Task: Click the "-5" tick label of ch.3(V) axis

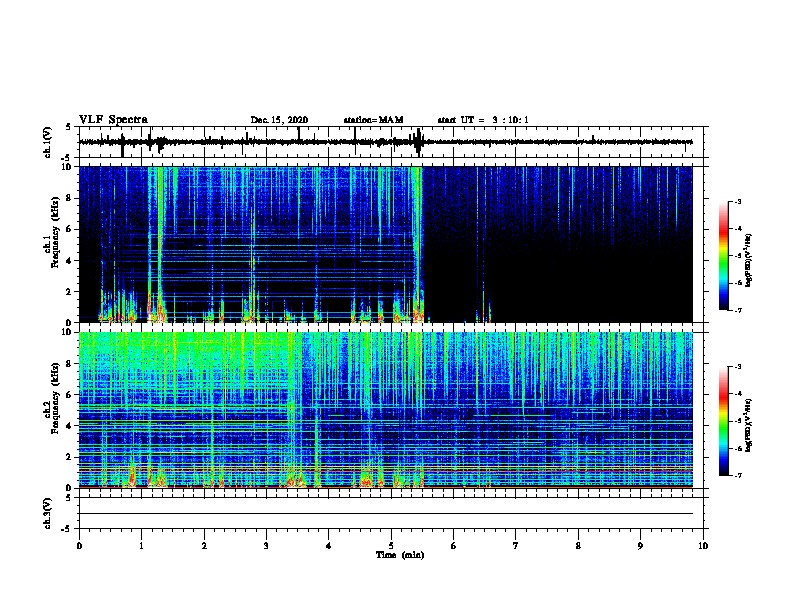Action: coord(67,529)
